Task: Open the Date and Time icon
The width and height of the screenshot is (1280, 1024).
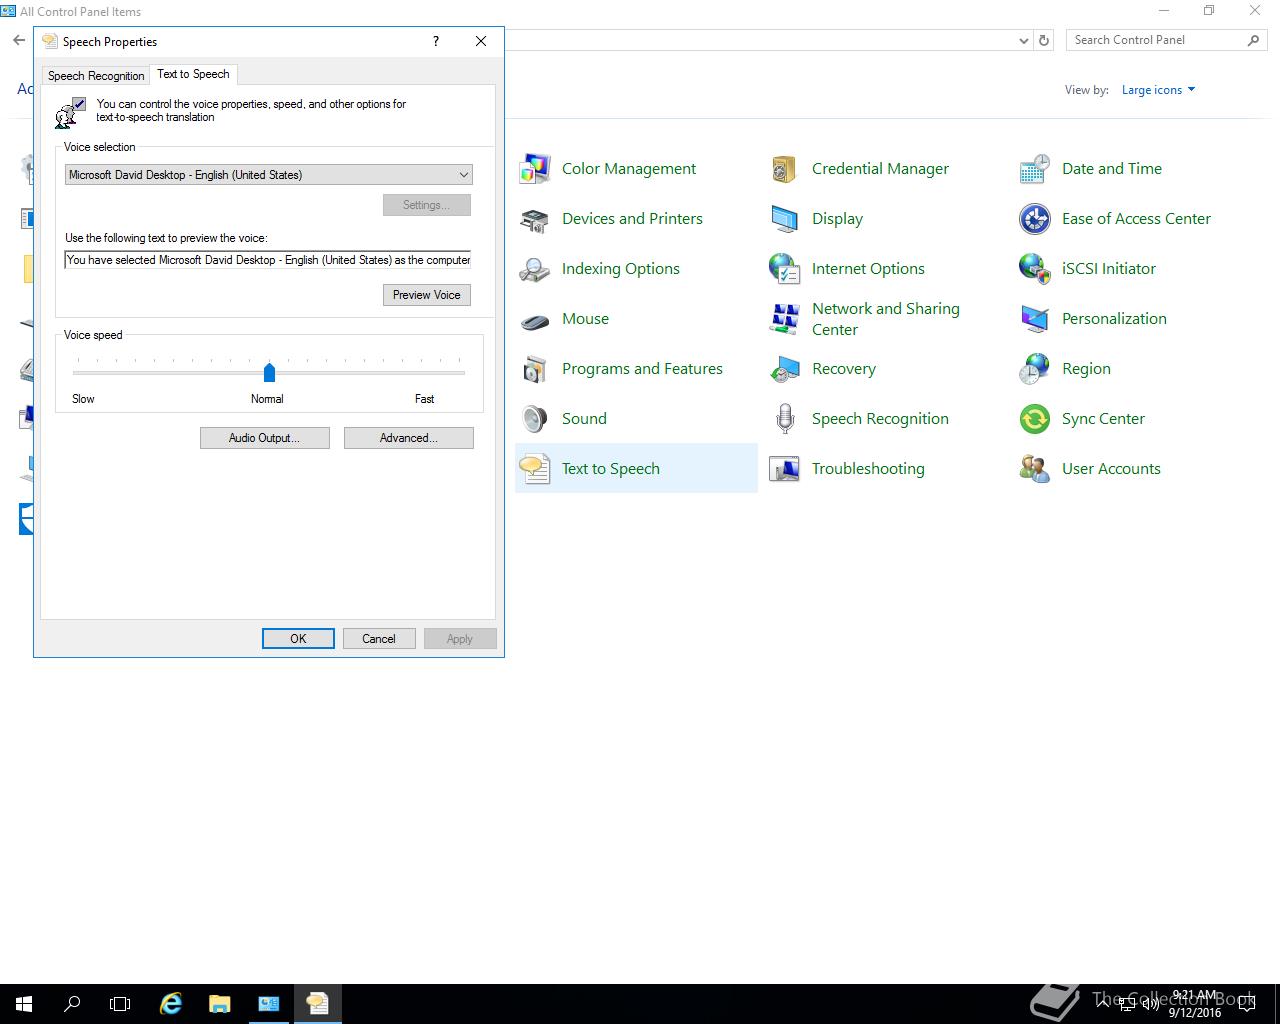Action: point(1035,169)
